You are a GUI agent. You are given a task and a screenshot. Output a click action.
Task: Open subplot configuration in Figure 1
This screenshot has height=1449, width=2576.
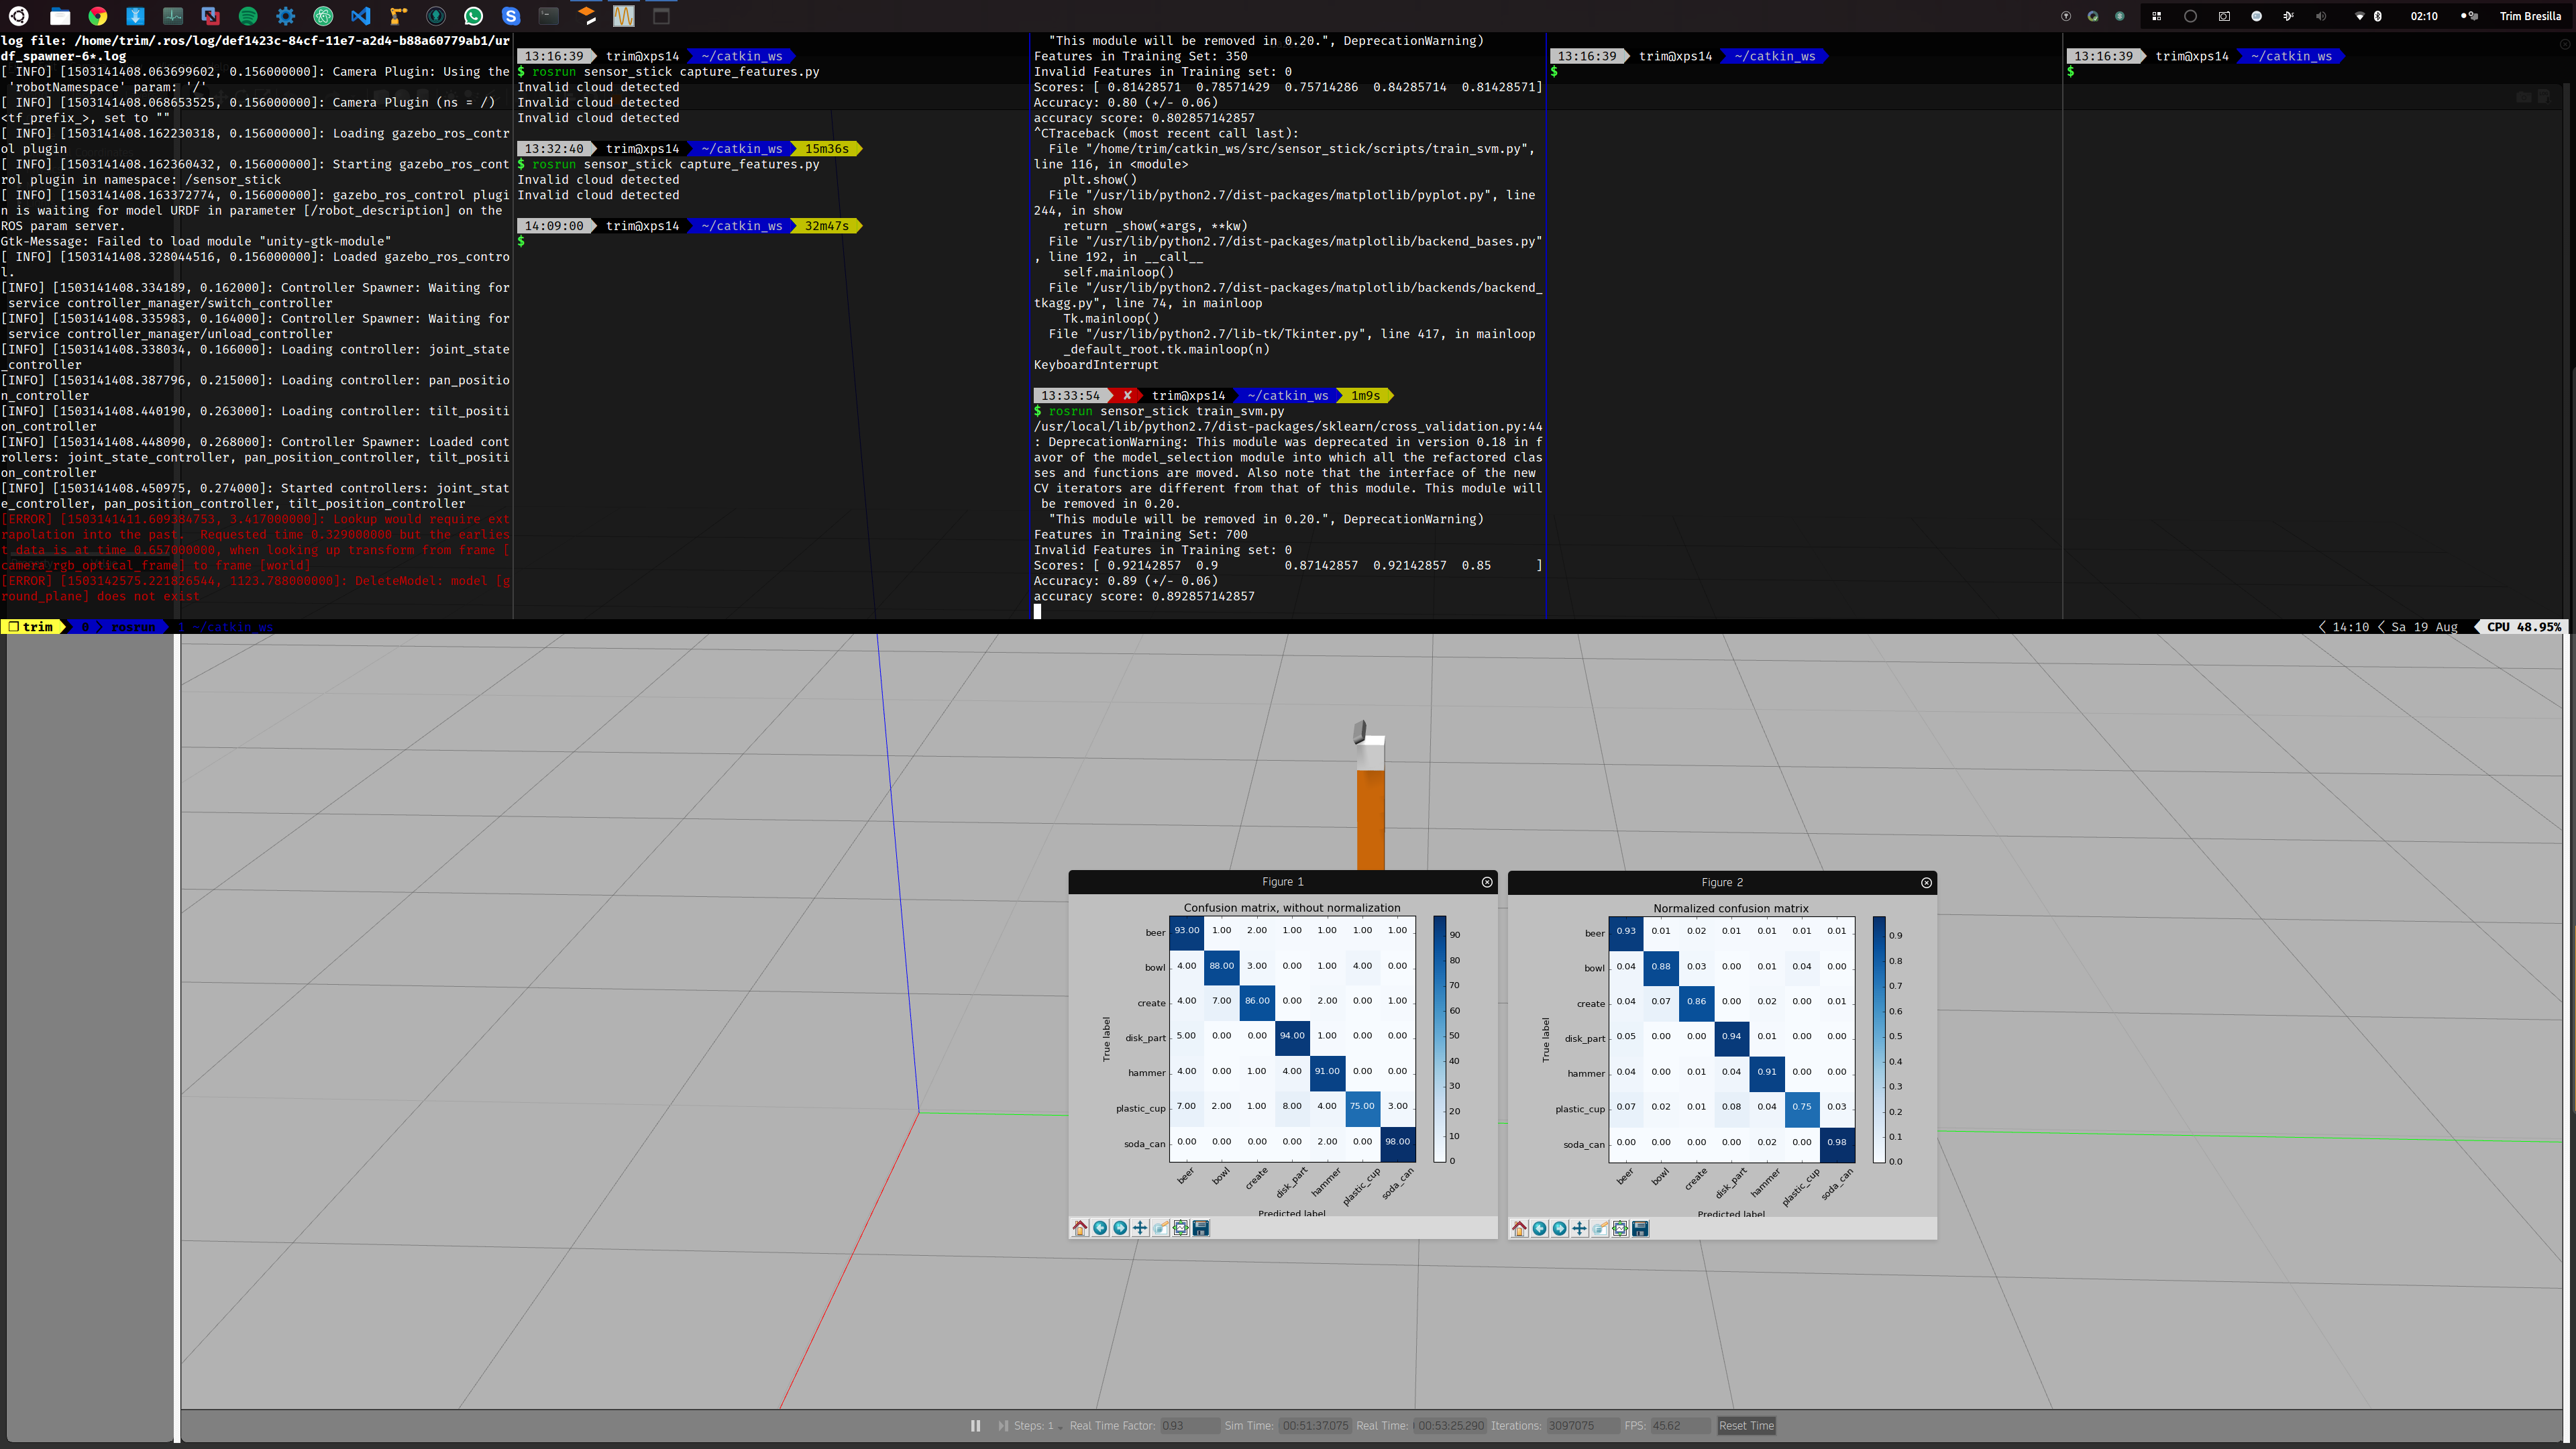[1181, 1228]
